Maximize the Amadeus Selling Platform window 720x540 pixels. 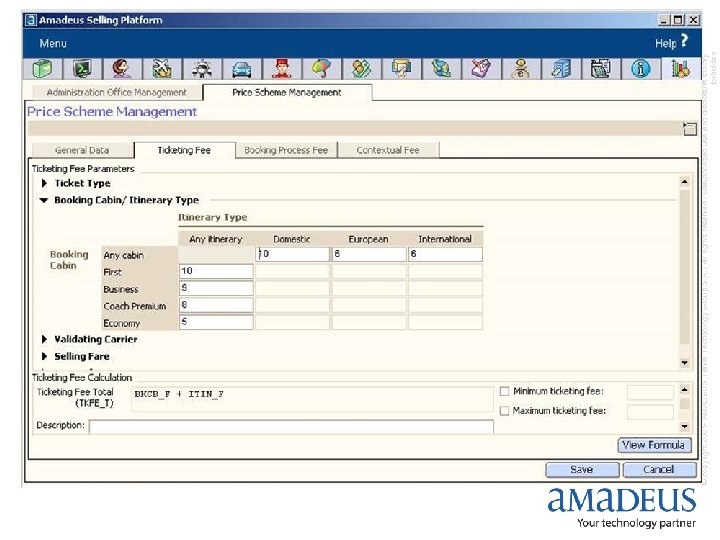(x=678, y=20)
